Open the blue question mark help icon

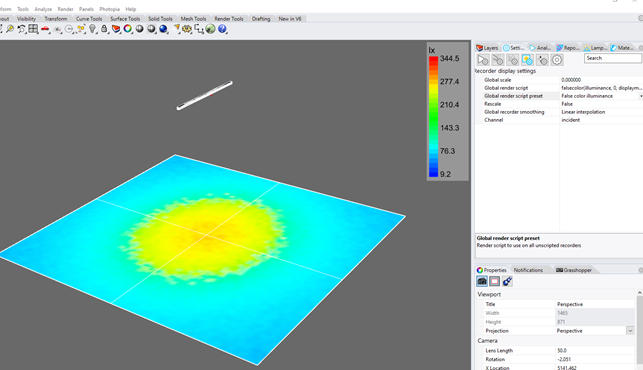point(222,29)
